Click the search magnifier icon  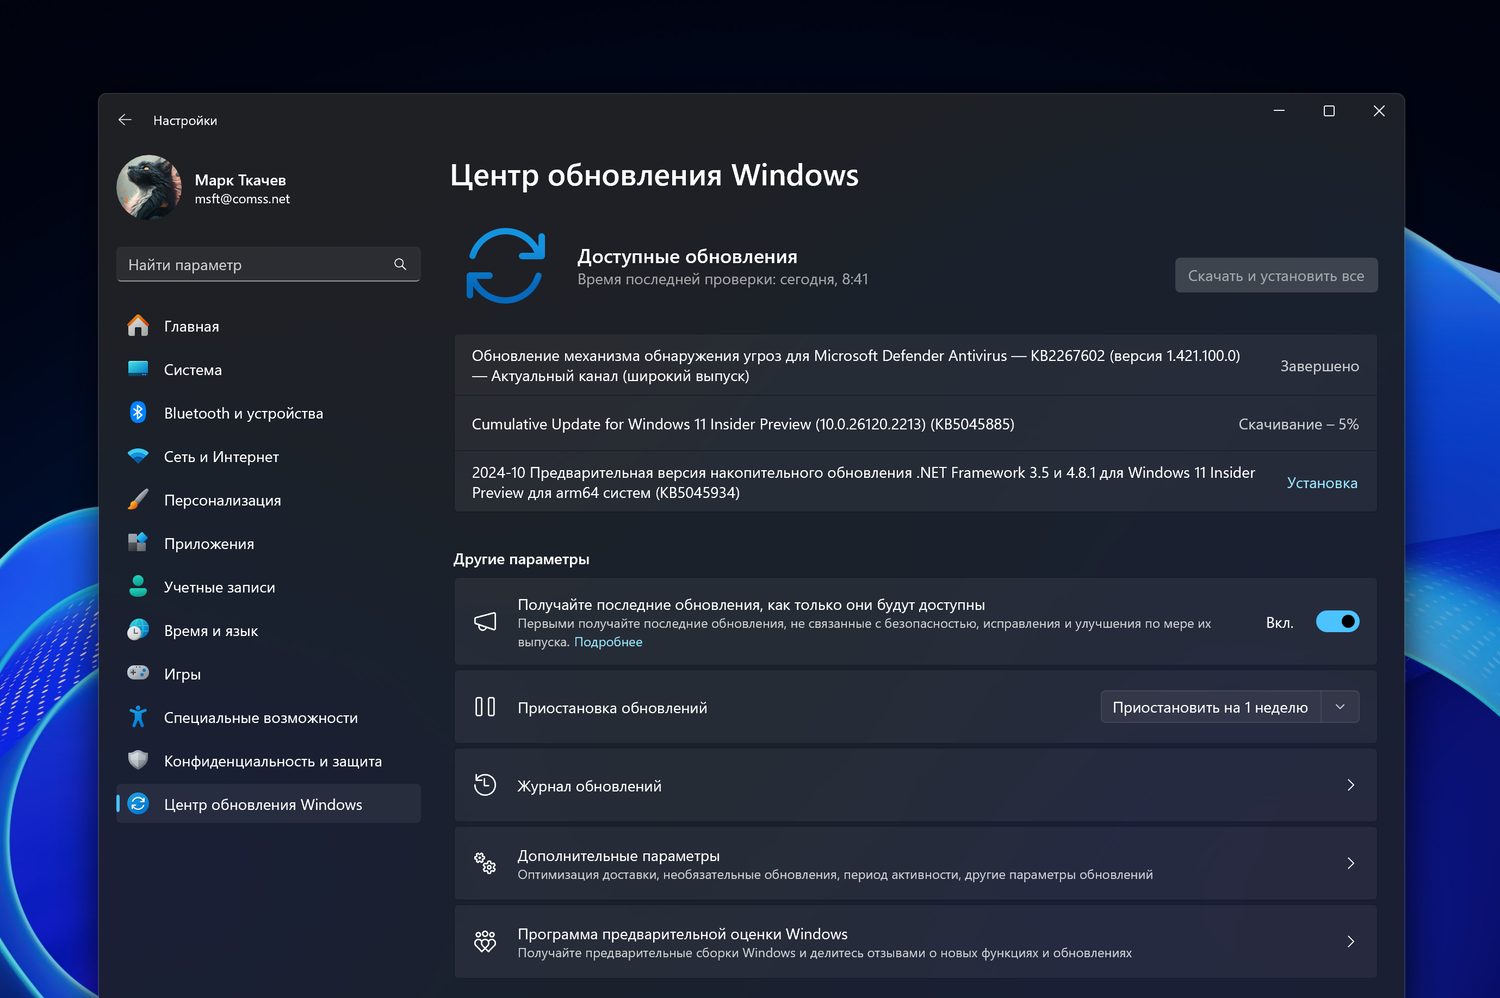[400, 265]
